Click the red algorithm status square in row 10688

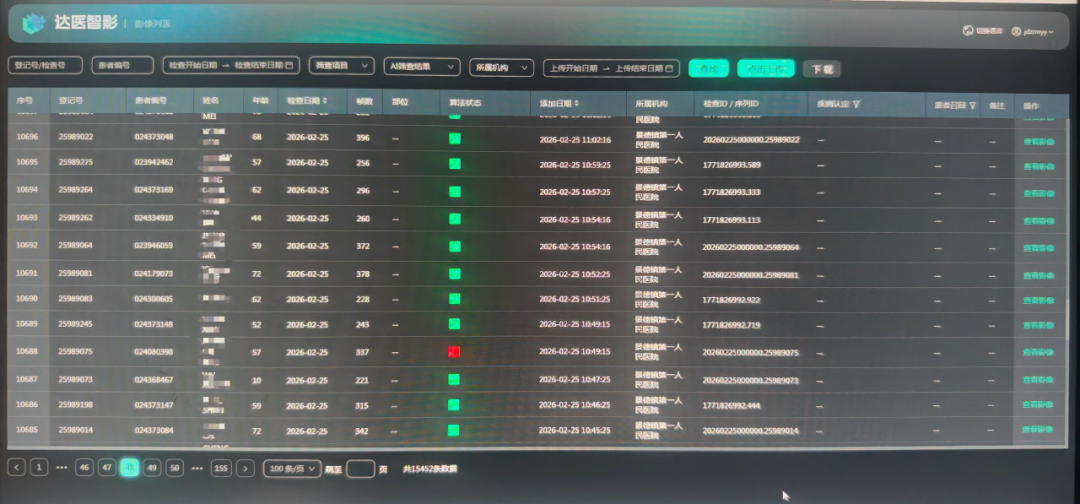pyautogui.click(x=454, y=352)
